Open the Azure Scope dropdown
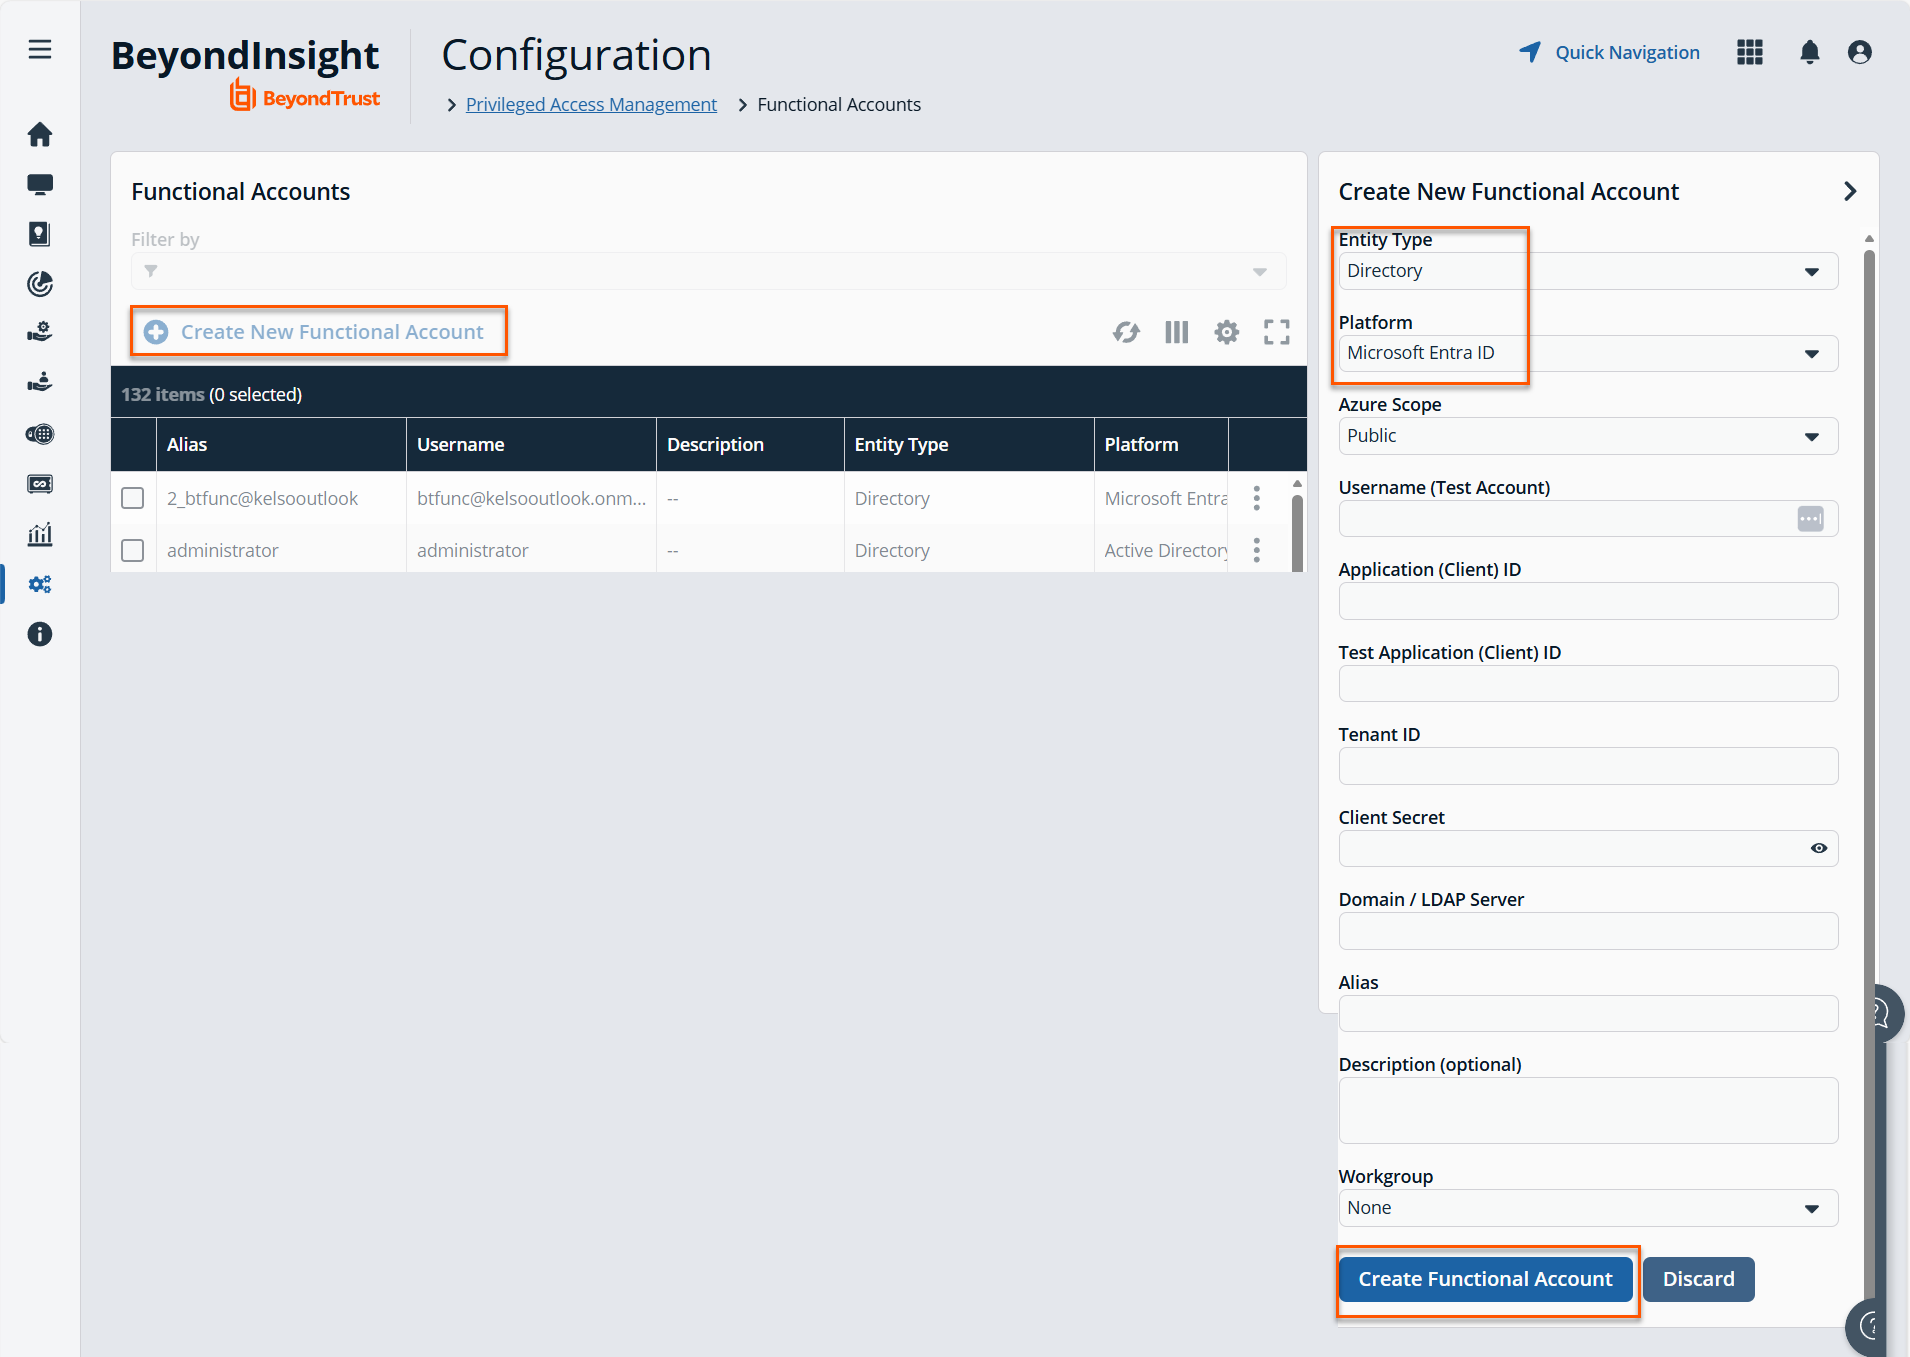Image resolution: width=1910 pixels, height=1357 pixels. click(1589, 436)
